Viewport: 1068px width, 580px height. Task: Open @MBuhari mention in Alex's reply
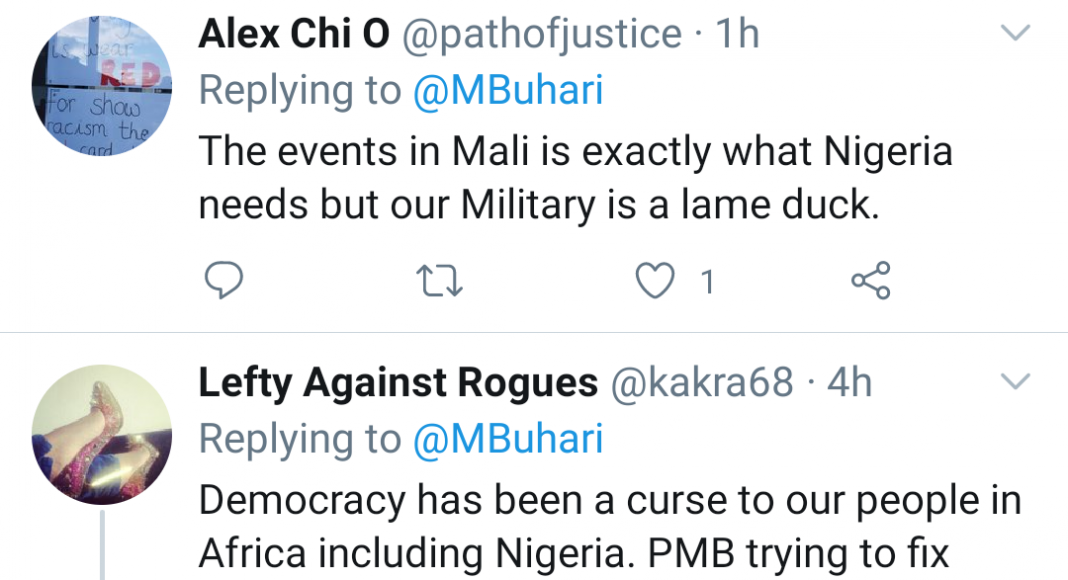click(x=508, y=91)
